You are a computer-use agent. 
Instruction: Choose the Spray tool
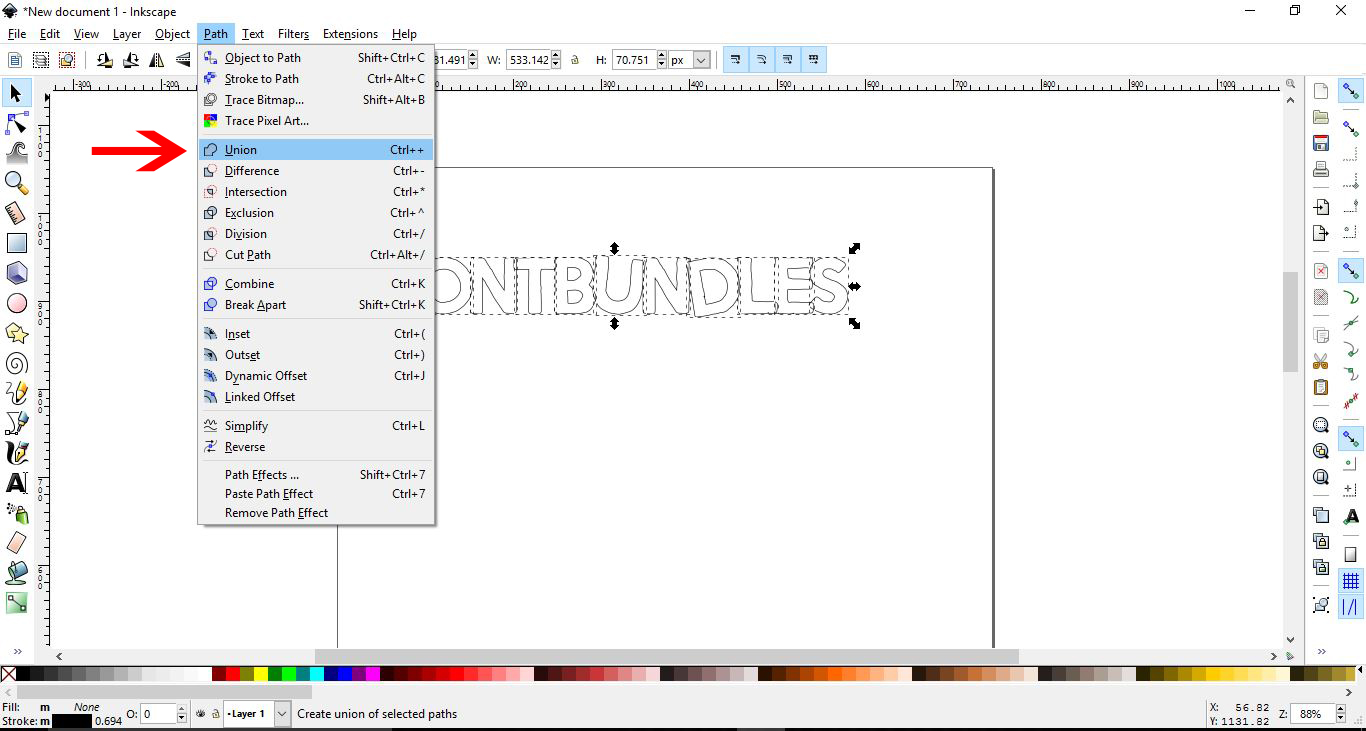pos(16,513)
